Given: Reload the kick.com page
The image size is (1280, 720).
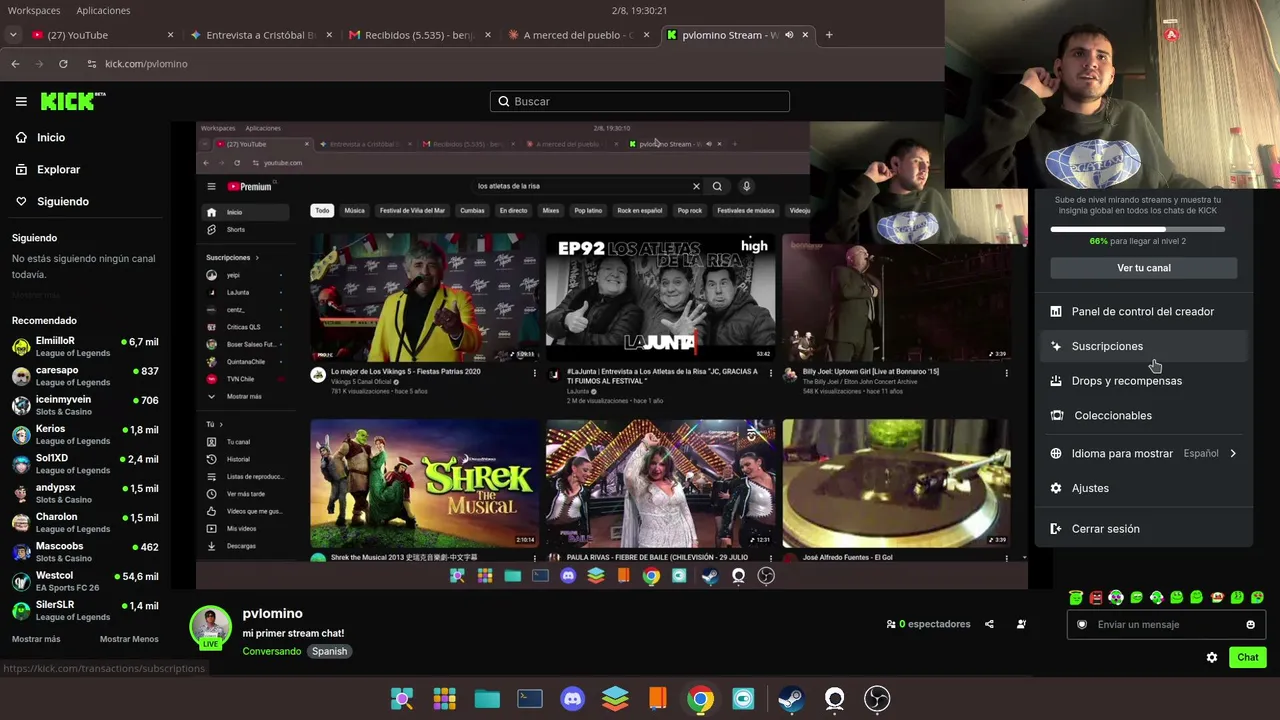Looking at the screenshot, I should 63,64.
